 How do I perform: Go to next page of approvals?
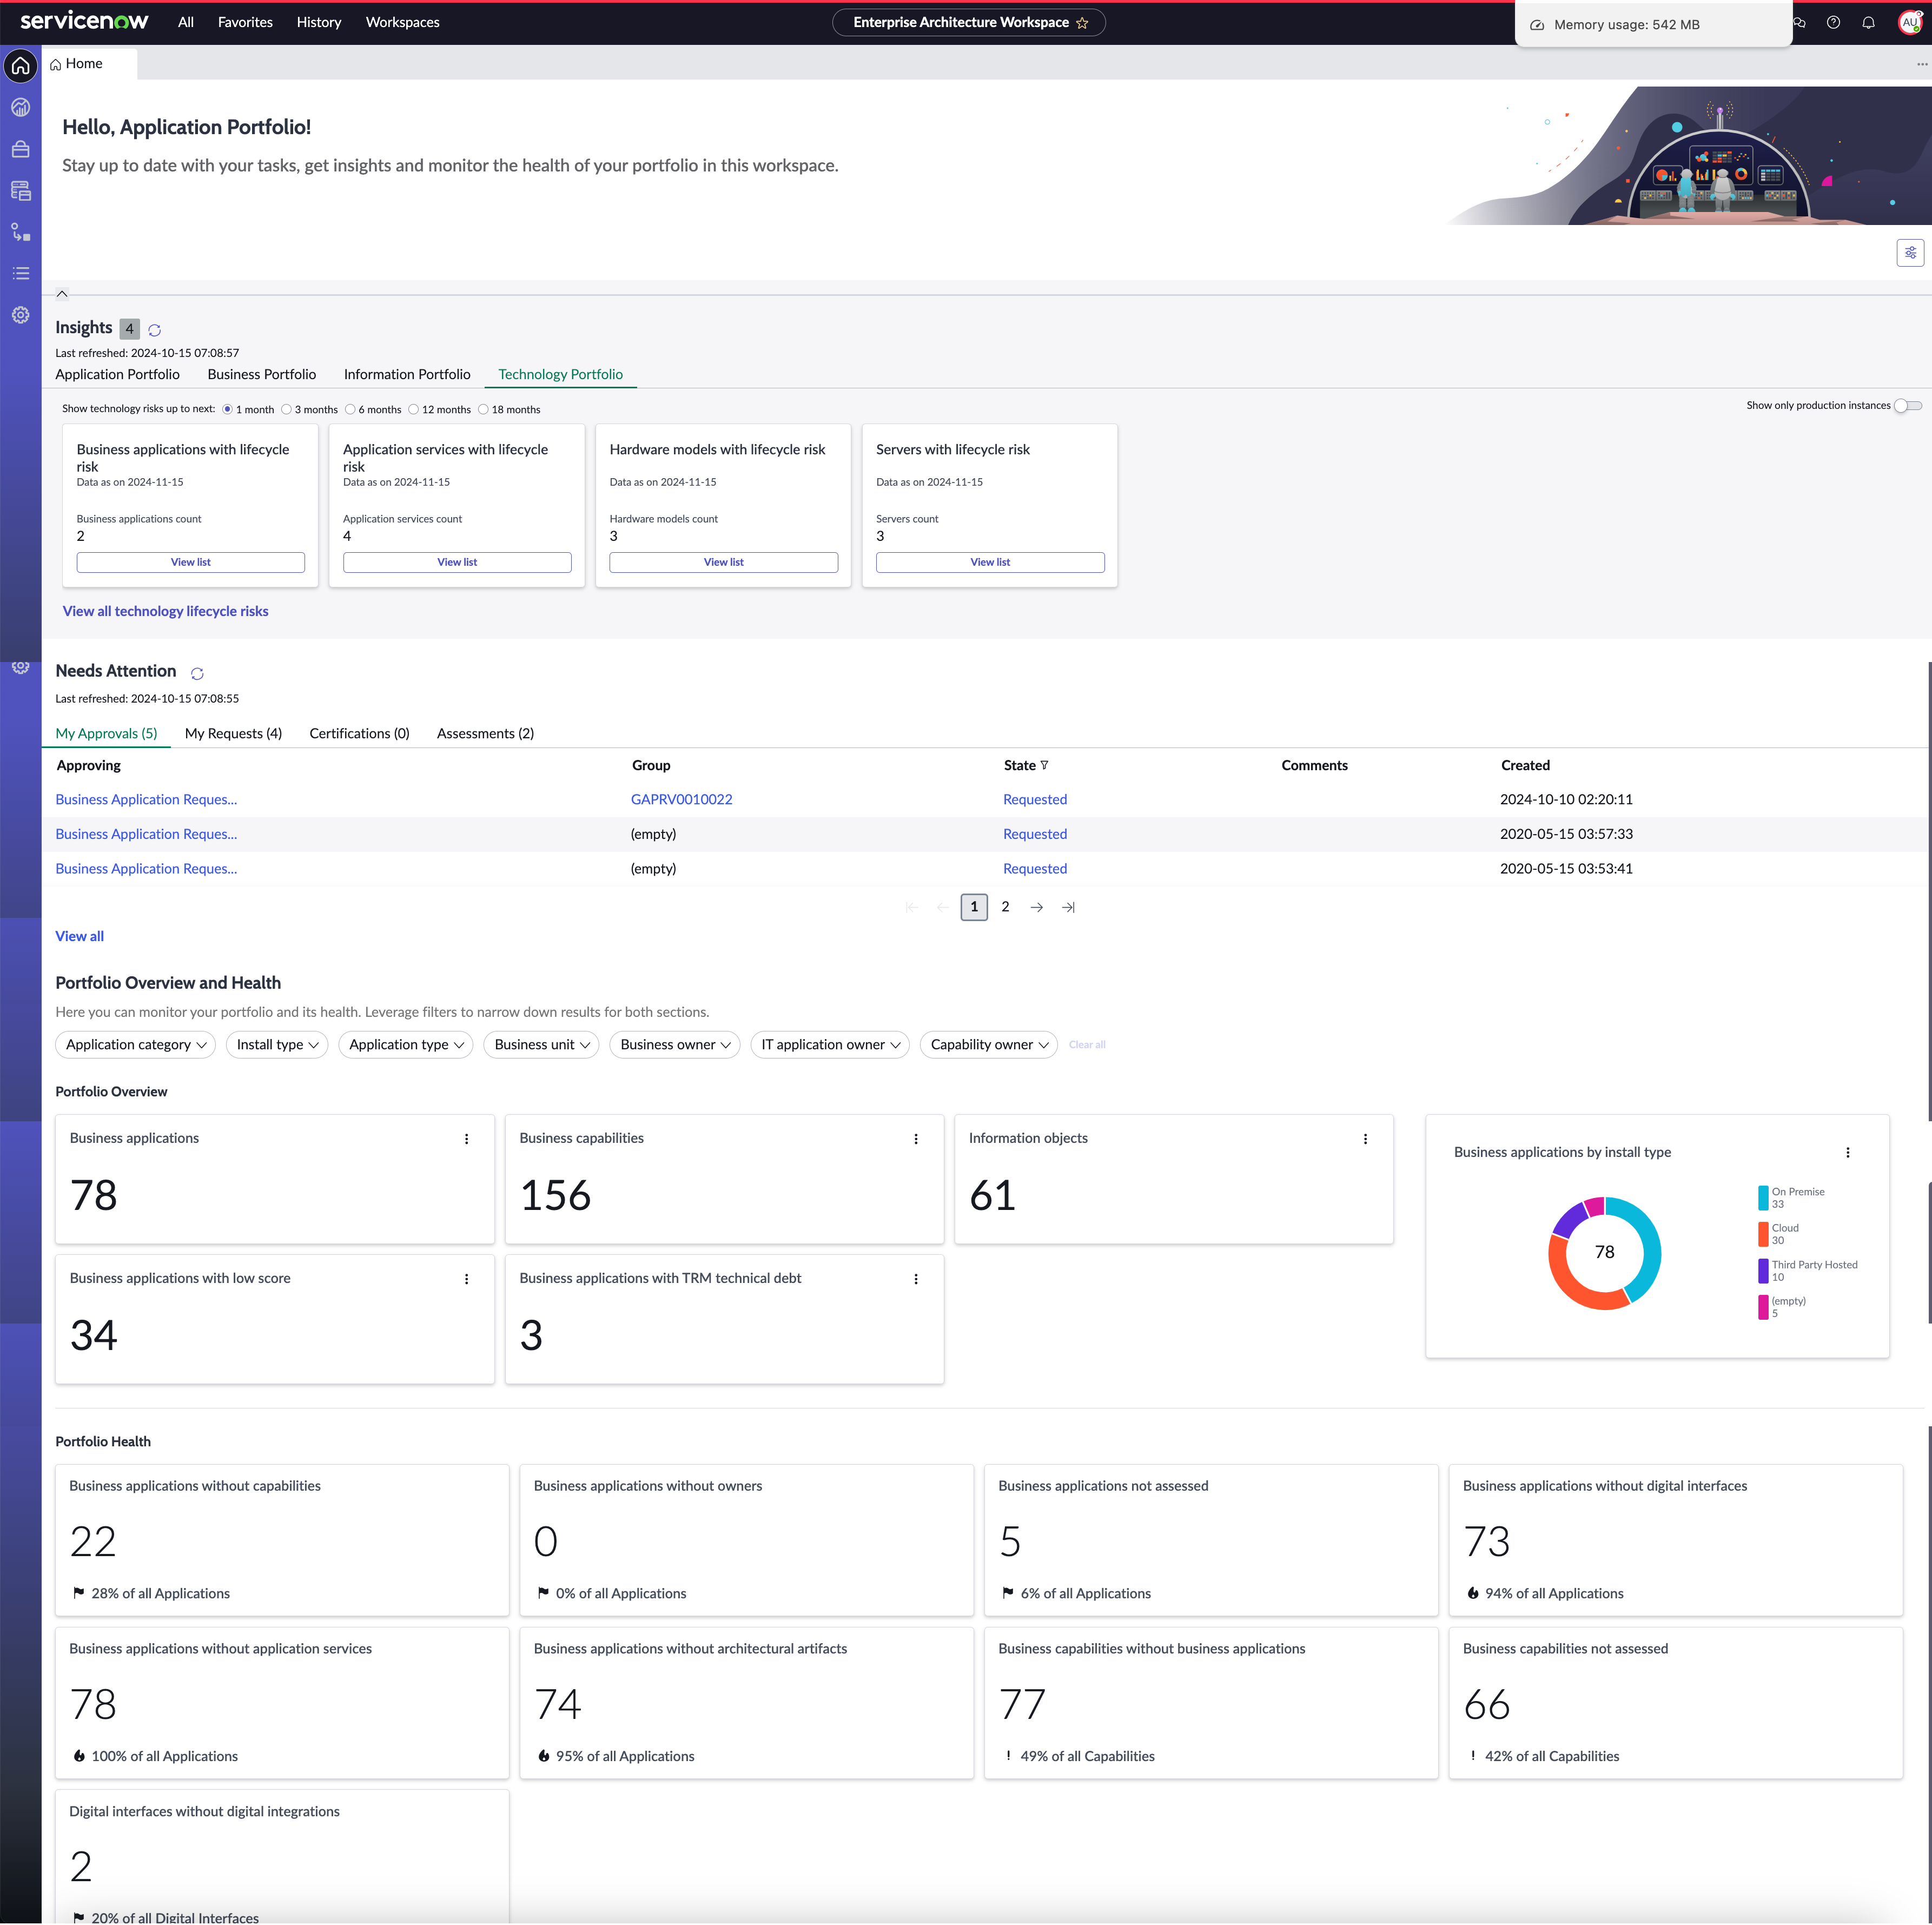1037,908
